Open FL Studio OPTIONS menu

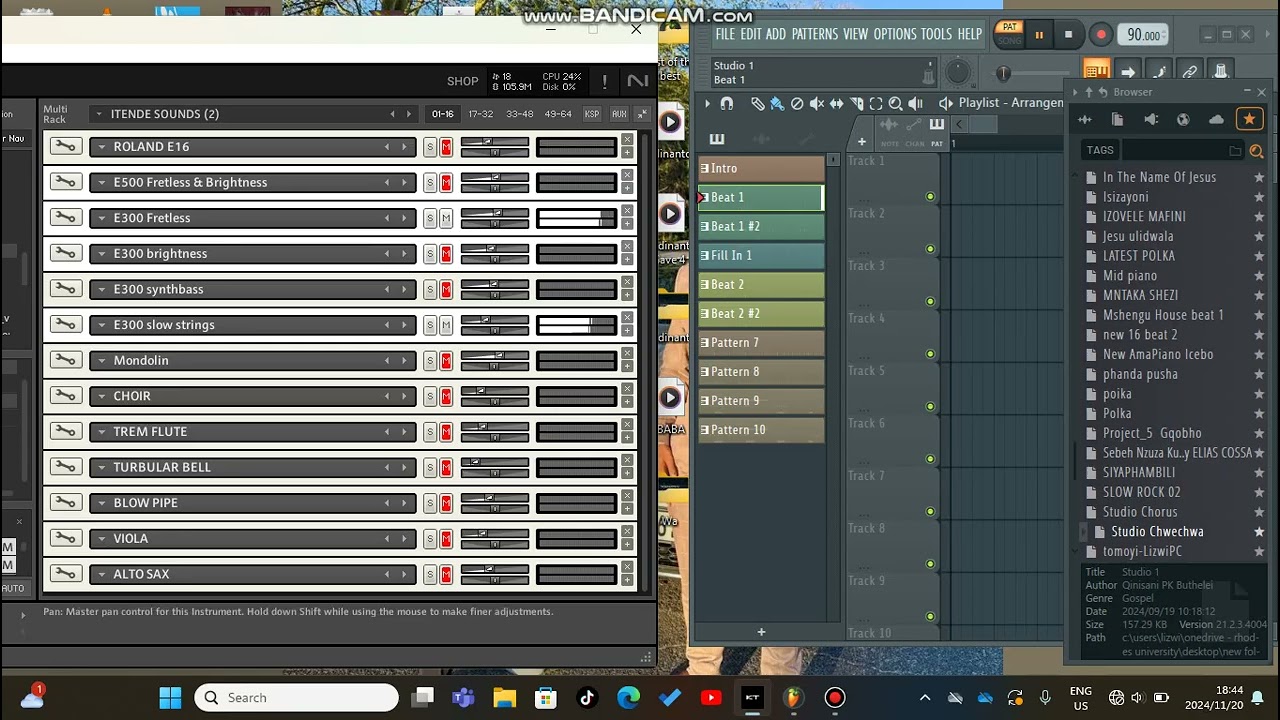pos(895,34)
